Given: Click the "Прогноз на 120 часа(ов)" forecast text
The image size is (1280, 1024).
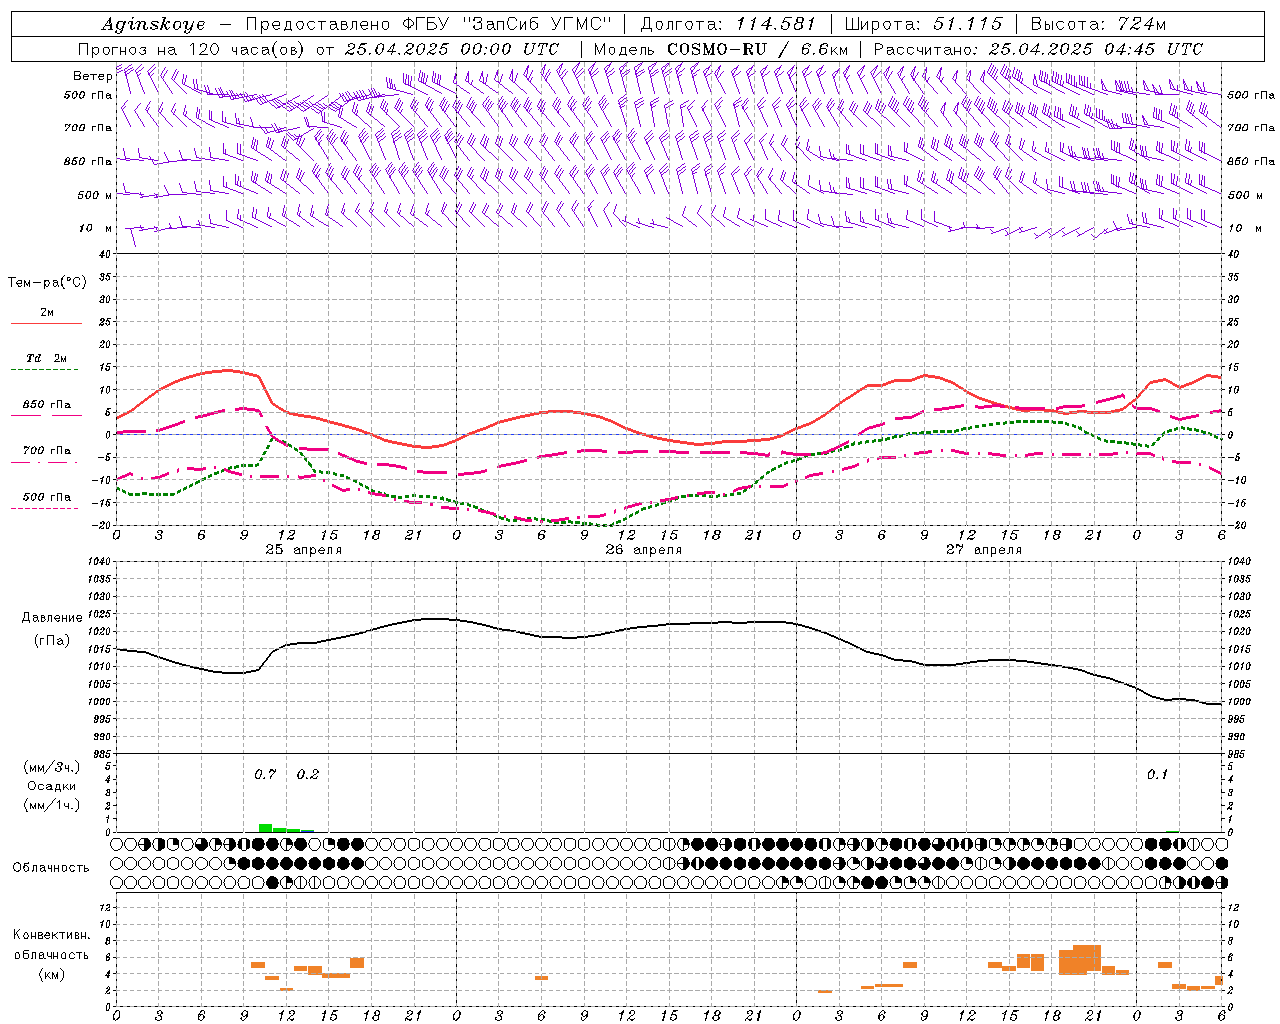Looking at the screenshot, I should click(193, 49).
